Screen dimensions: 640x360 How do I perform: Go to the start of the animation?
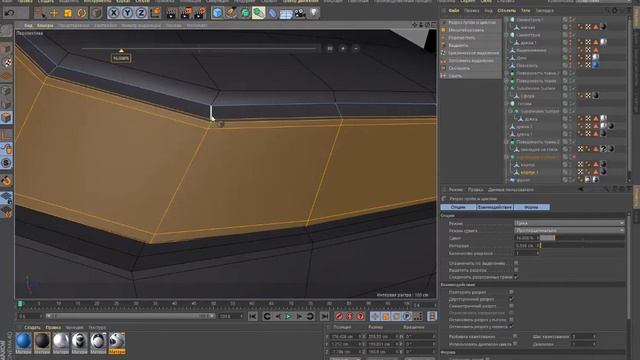(x=253, y=316)
